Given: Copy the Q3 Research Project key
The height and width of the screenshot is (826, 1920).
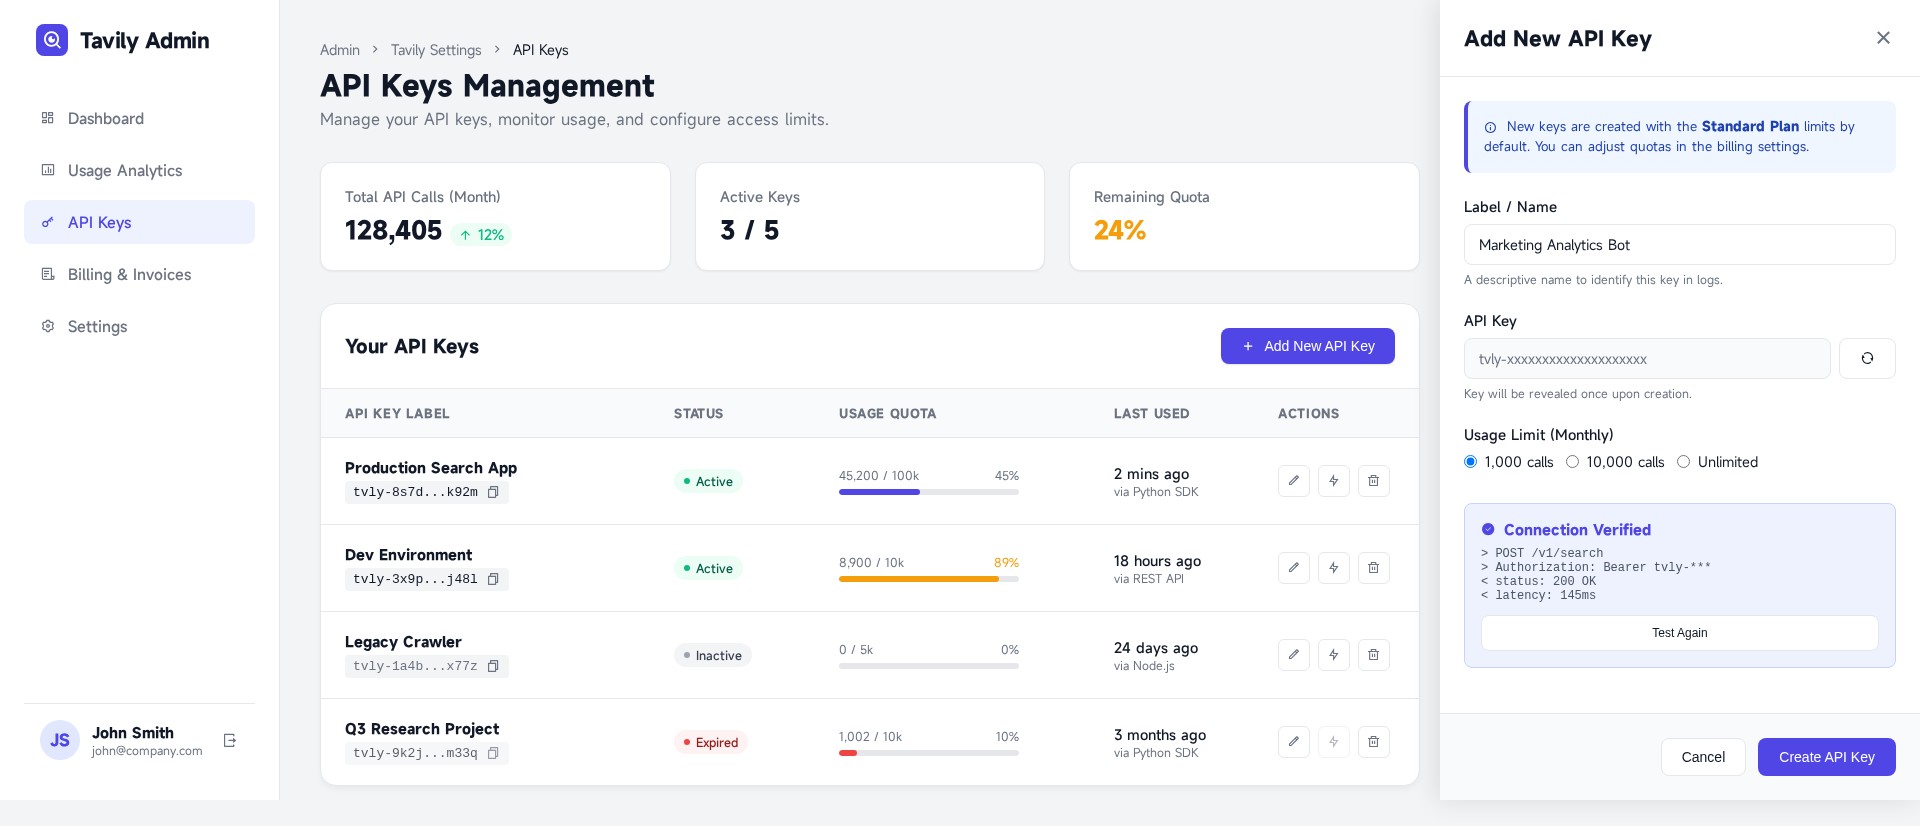Looking at the screenshot, I should coord(493,753).
